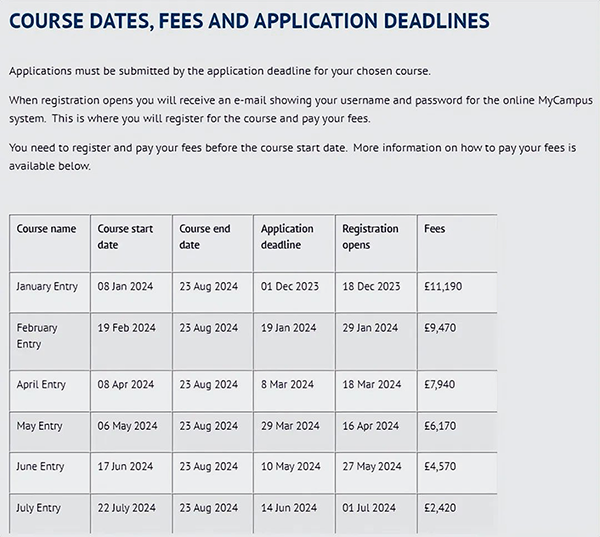Select the 01 Dec 2023 application deadline
Image resolution: width=600 pixels, height=537 pixels.
coord(290,286)
